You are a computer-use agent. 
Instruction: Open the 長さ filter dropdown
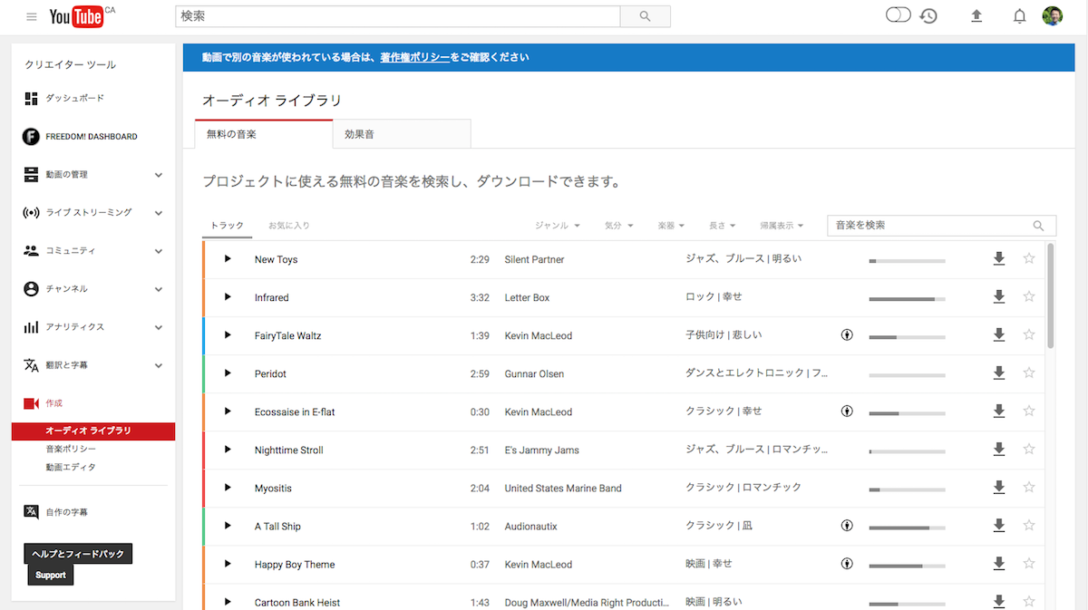[x=722, y=226]
